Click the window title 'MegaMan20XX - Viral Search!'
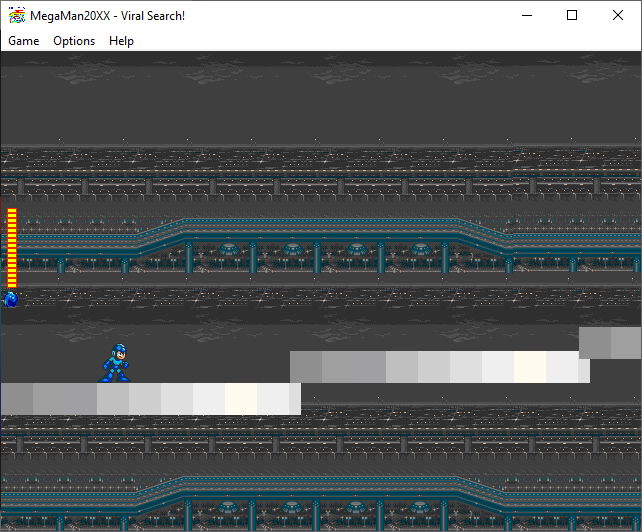The width and height of the screenshot is (642, 532). (x=107, y=16)
